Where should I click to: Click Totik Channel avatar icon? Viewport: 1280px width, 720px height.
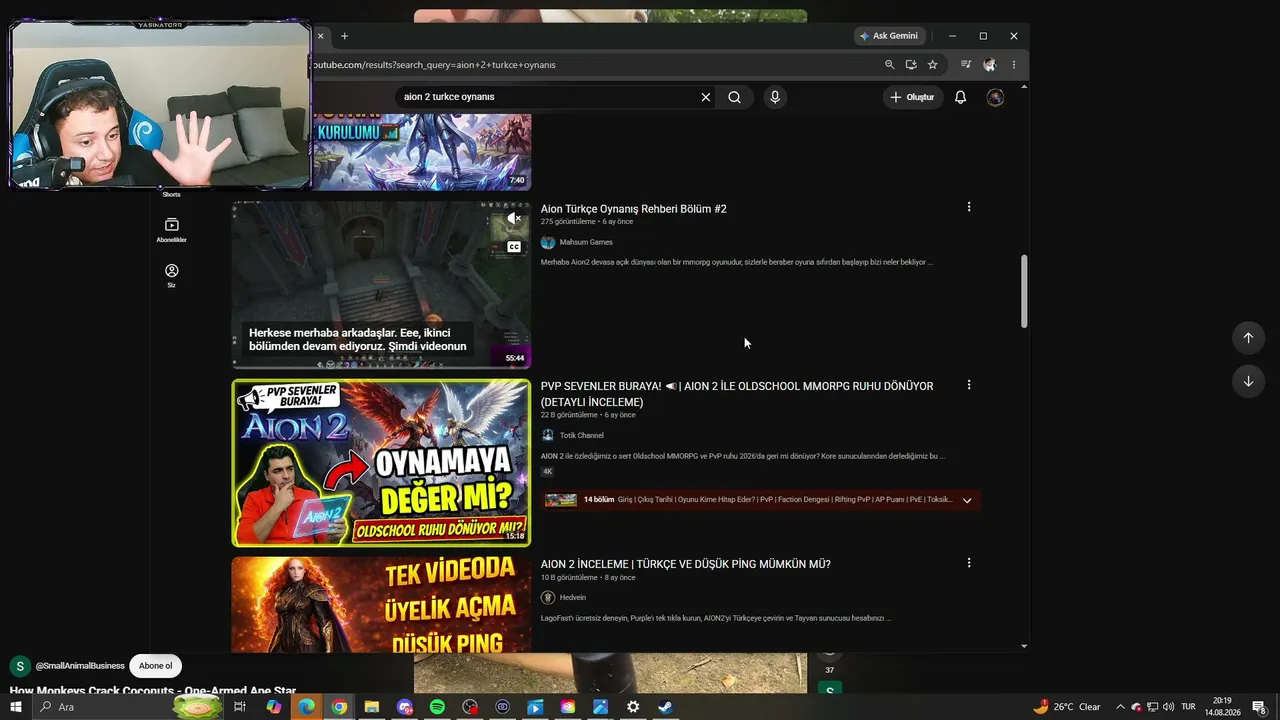tap(548, 435)
